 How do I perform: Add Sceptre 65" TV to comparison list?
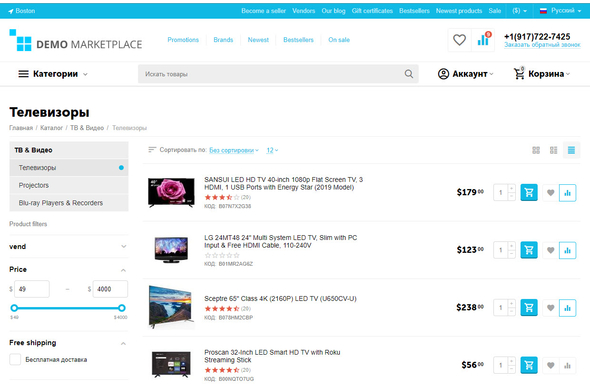[567, 308]
